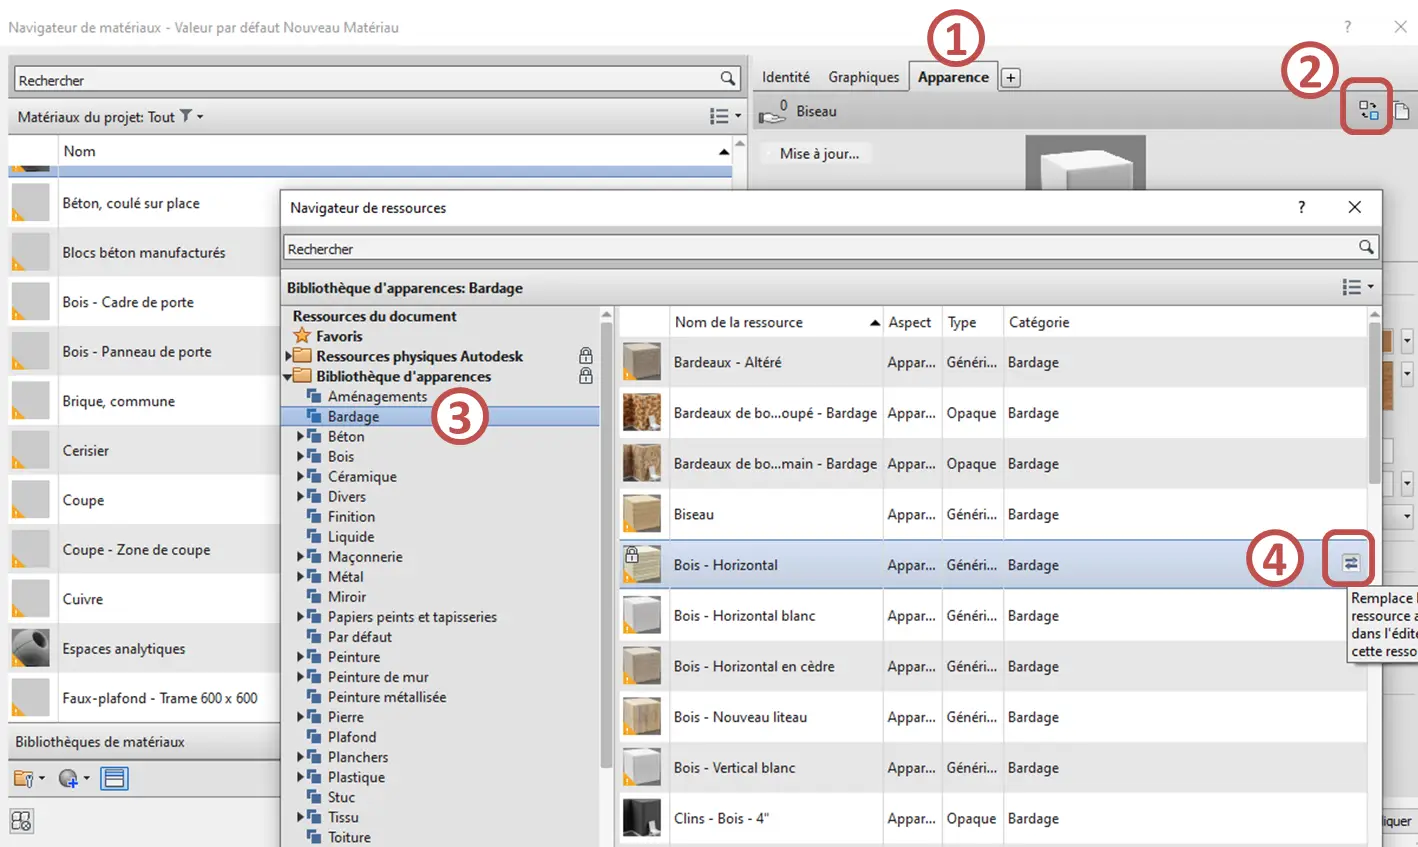Switch to the Graphiques tab
The image size is (1418, 847).
(x=864, y=77)
